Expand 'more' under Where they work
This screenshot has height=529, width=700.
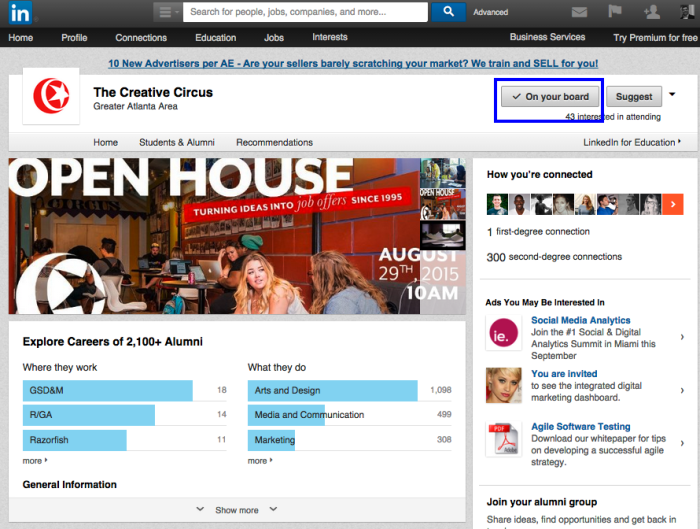pos(35,461)
